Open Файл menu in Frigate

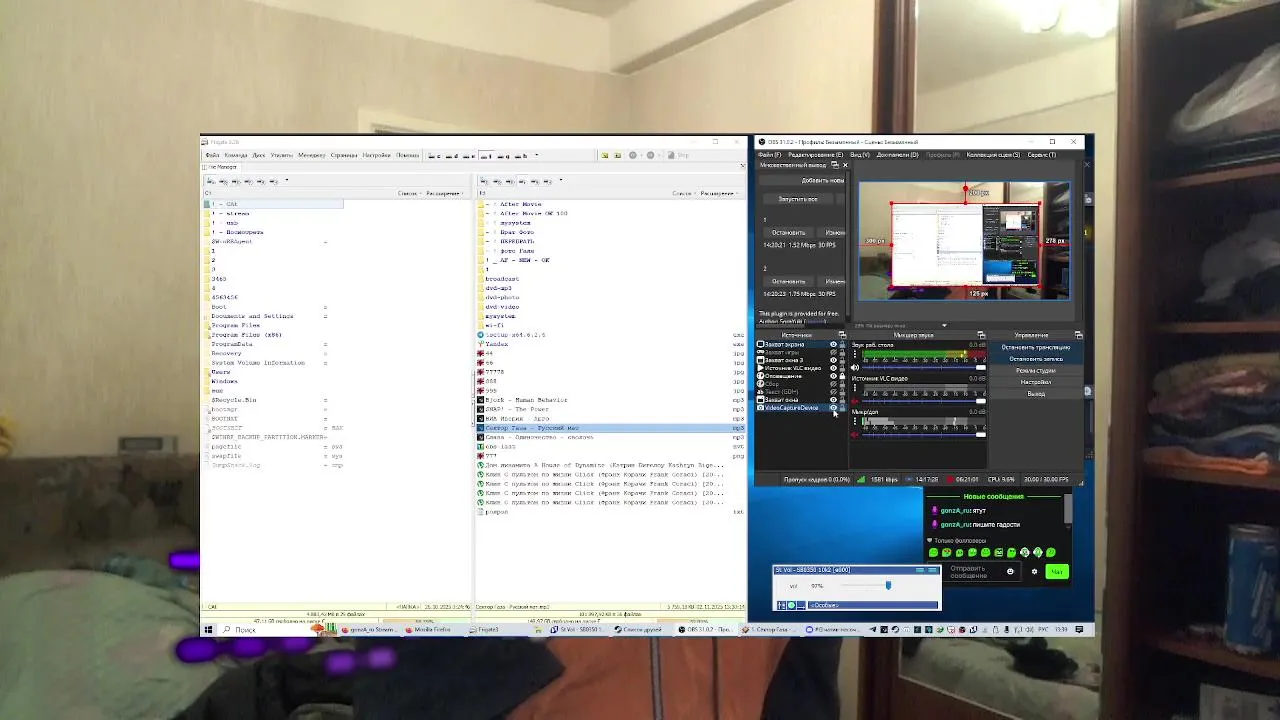click(x=213, y=155)
